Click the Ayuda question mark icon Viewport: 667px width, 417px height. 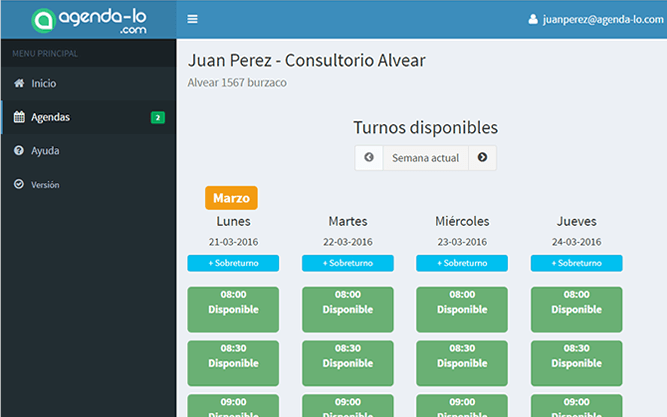tap(19, 150)
